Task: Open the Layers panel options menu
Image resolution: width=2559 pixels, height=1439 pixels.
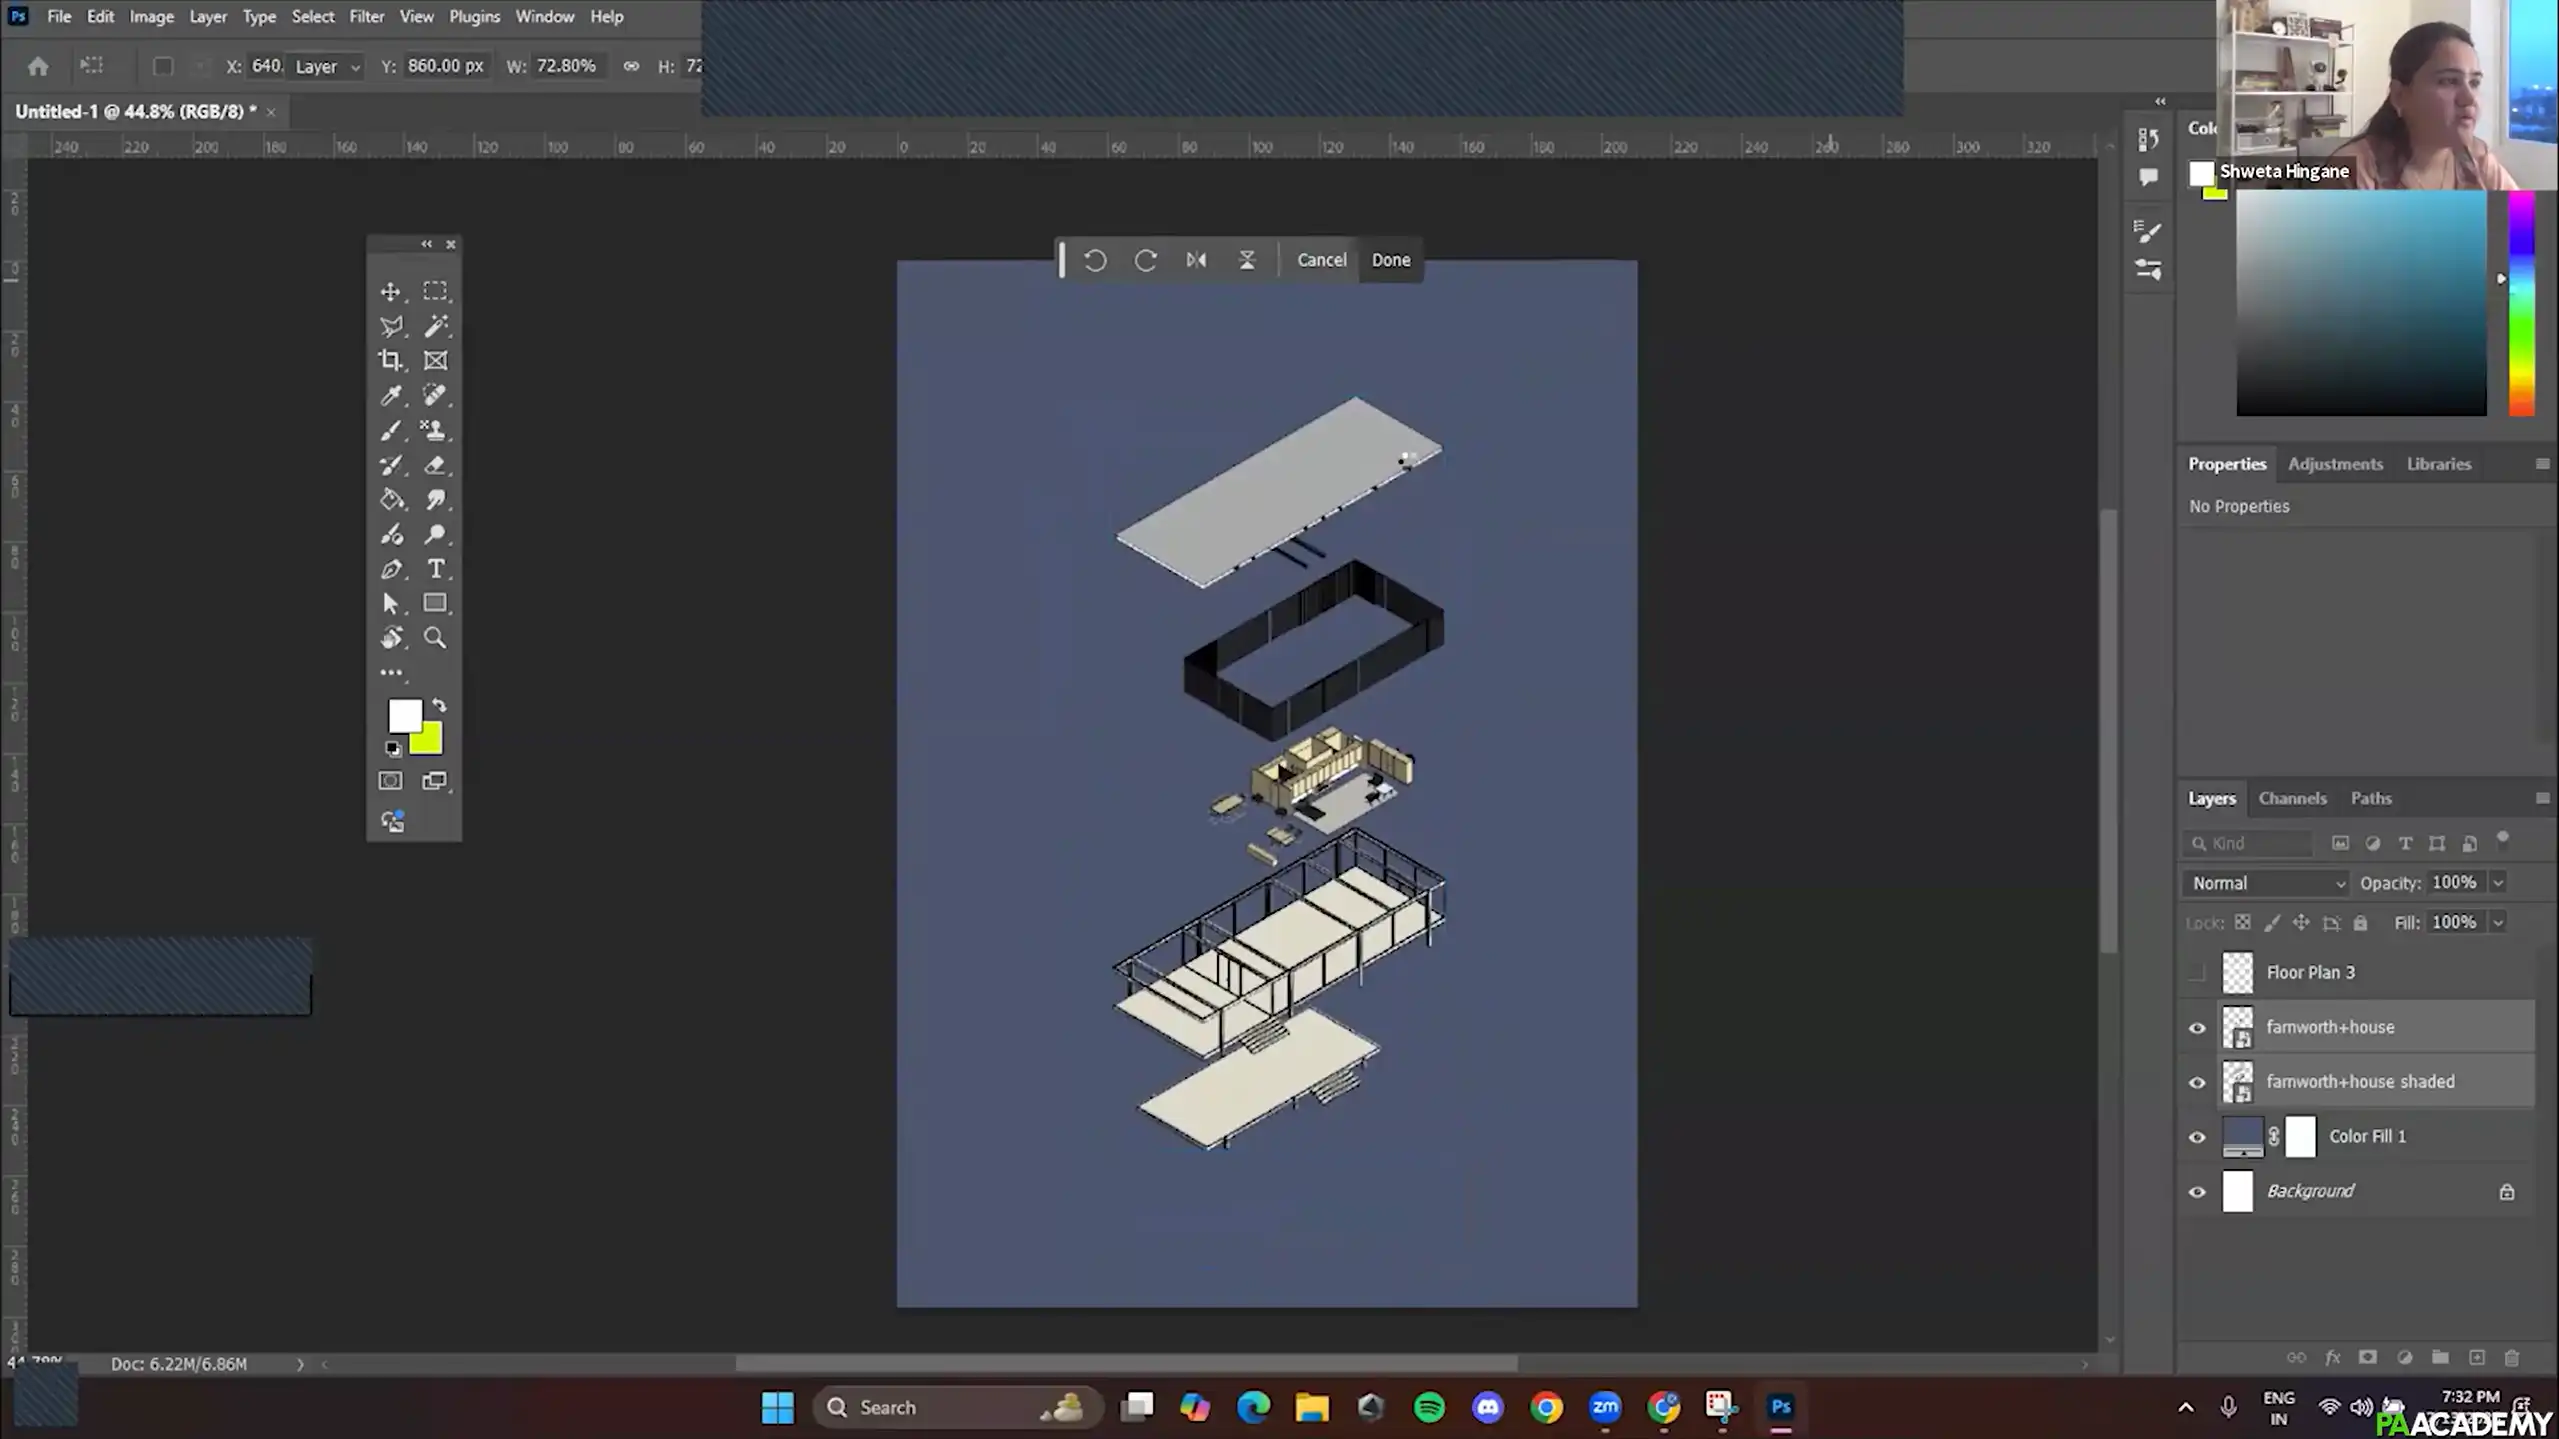Action: [x=2542, y=798]
